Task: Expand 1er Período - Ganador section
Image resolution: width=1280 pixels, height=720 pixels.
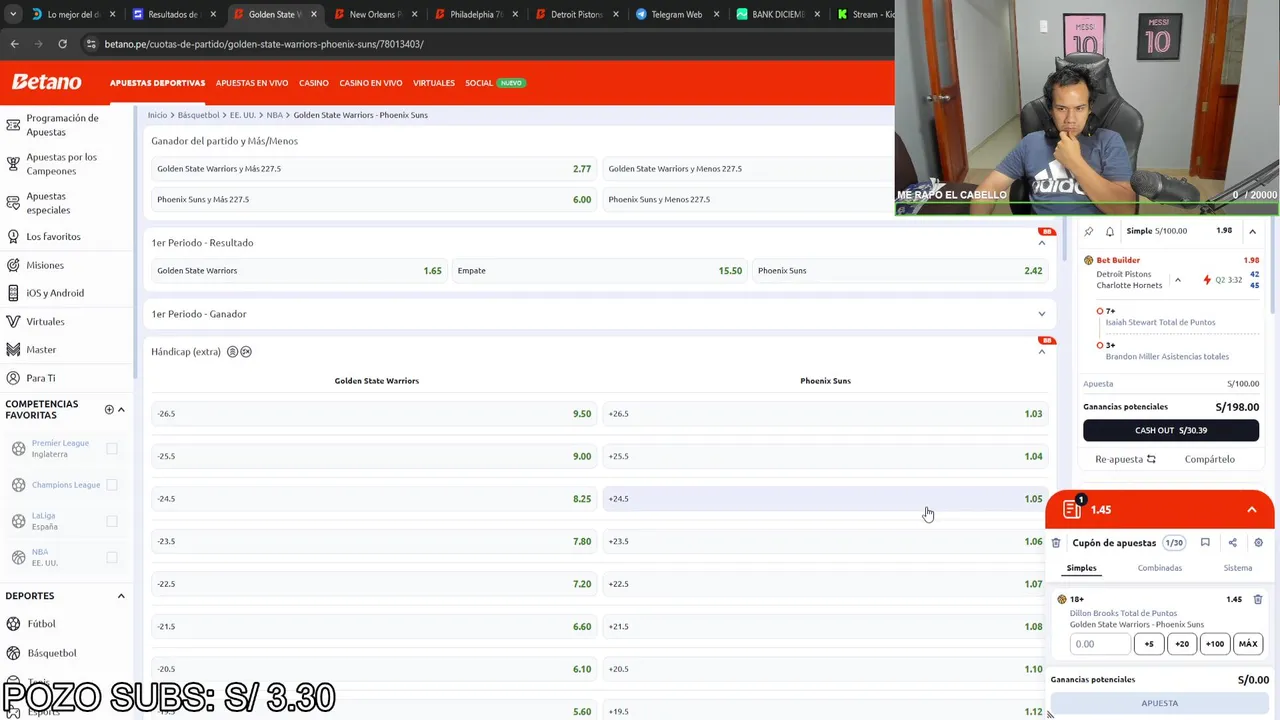Action: [1041, 314]
